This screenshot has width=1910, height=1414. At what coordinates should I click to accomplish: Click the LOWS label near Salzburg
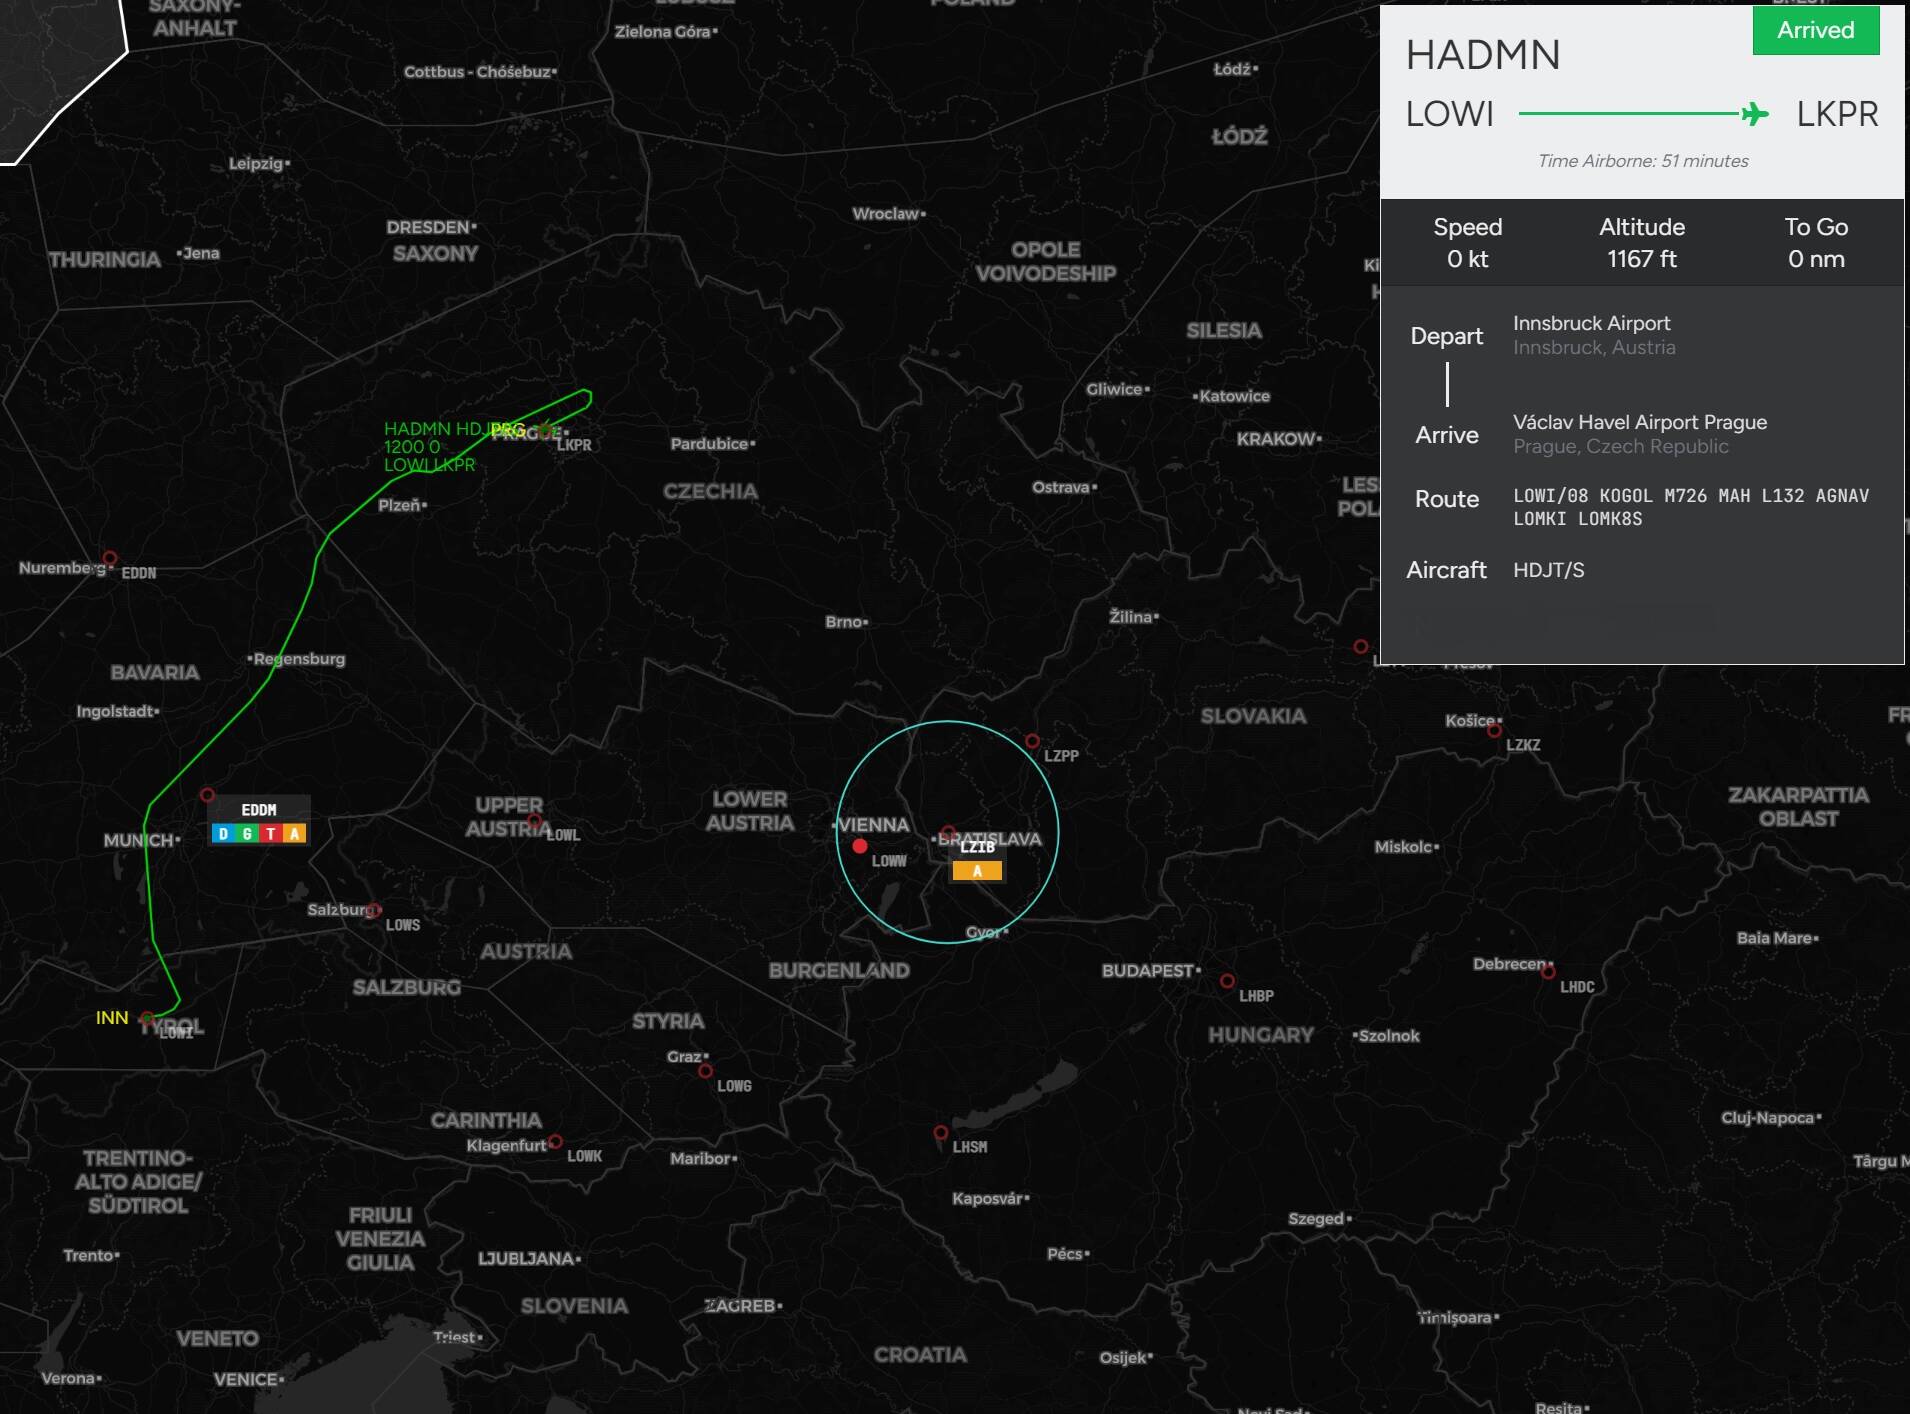403,925
